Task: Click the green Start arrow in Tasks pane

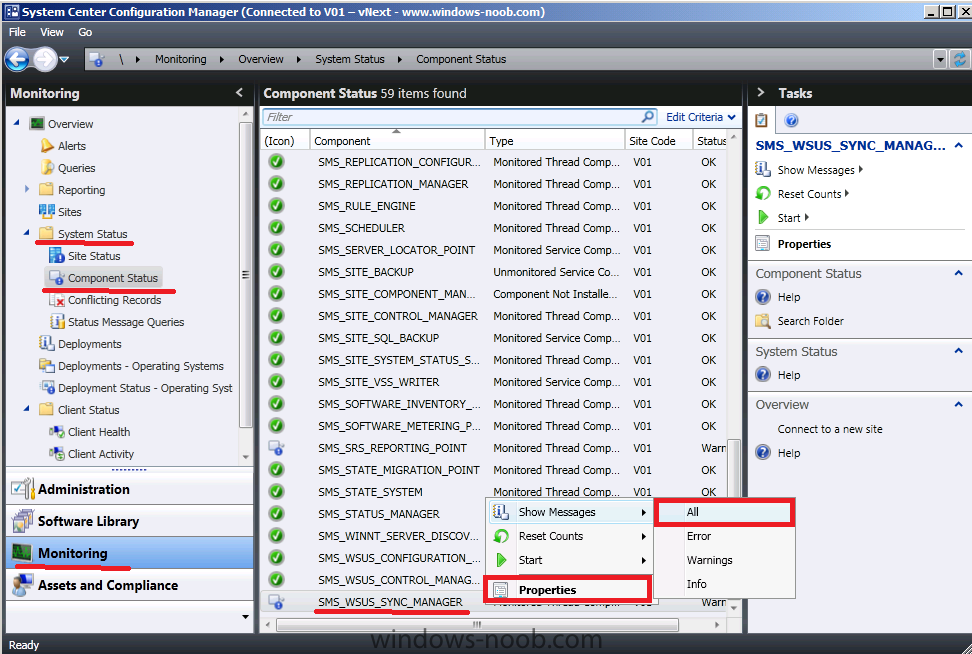Action: pos(763,218)
